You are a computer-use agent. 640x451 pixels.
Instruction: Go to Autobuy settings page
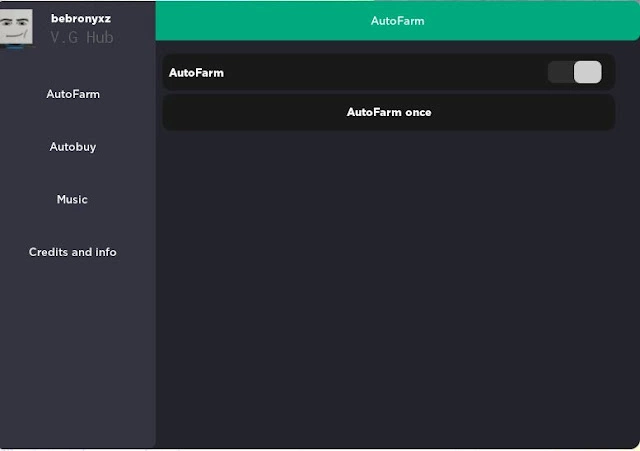73,147
